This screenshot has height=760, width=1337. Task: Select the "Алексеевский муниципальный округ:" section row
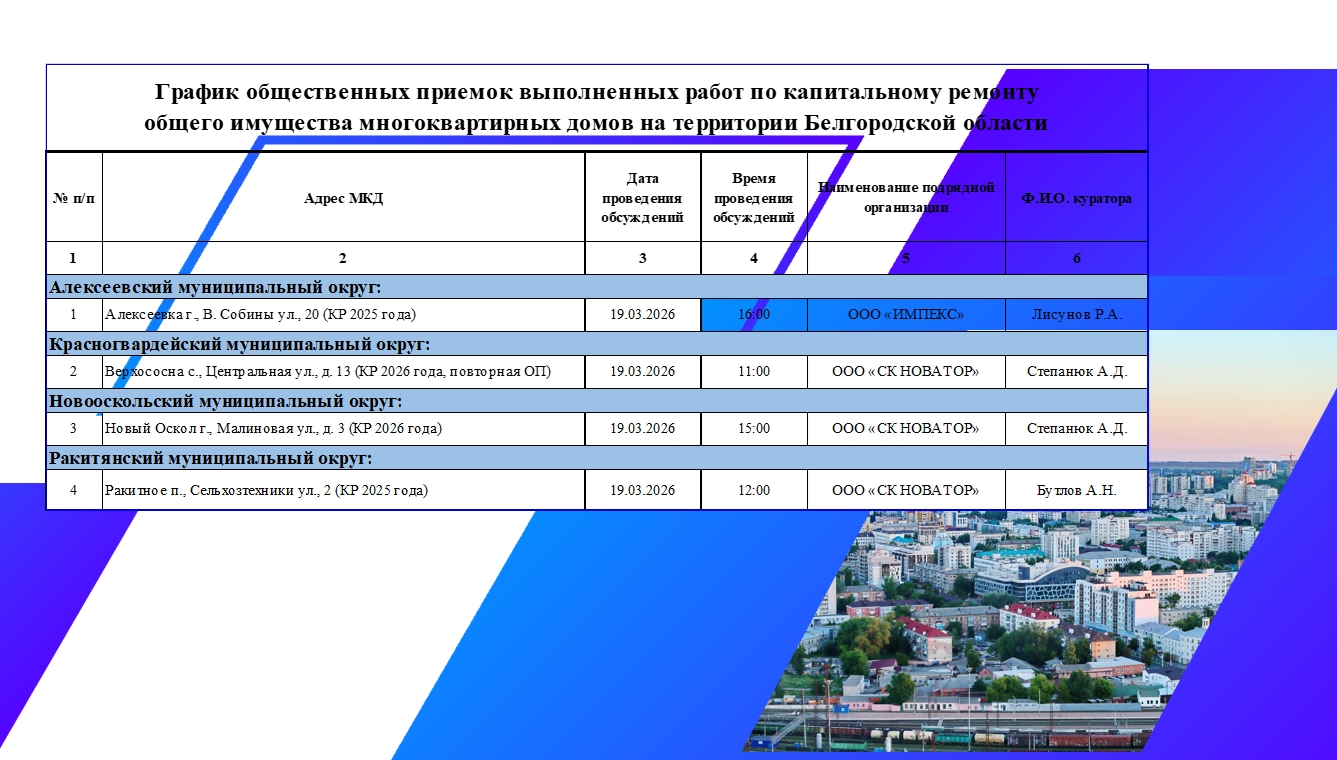tap(597, 287)
